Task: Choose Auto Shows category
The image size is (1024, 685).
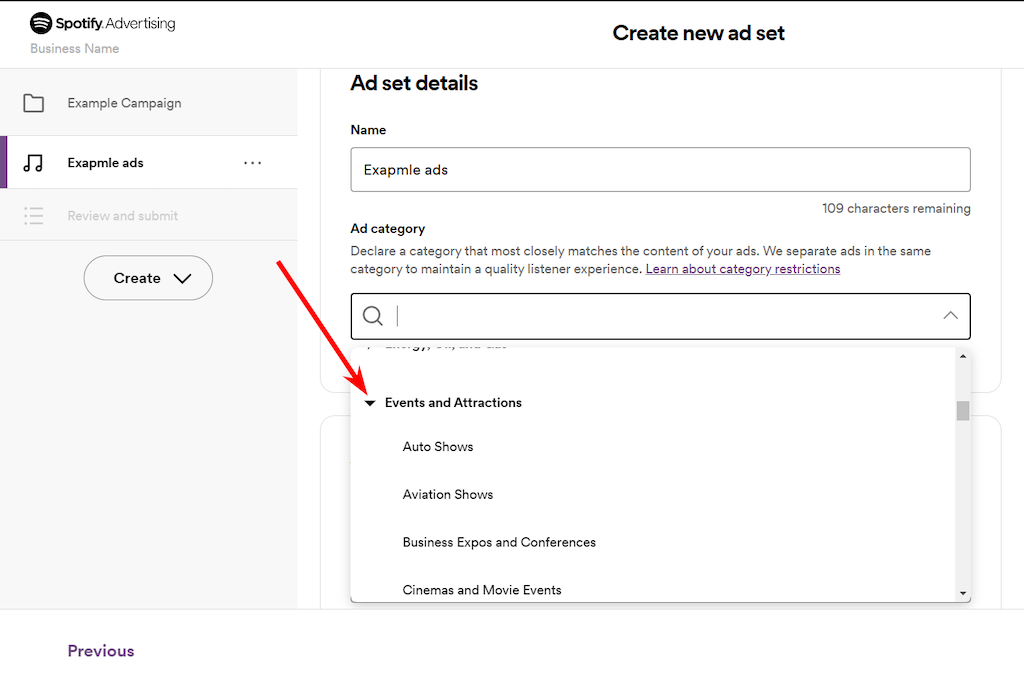Action: point(438,447)
